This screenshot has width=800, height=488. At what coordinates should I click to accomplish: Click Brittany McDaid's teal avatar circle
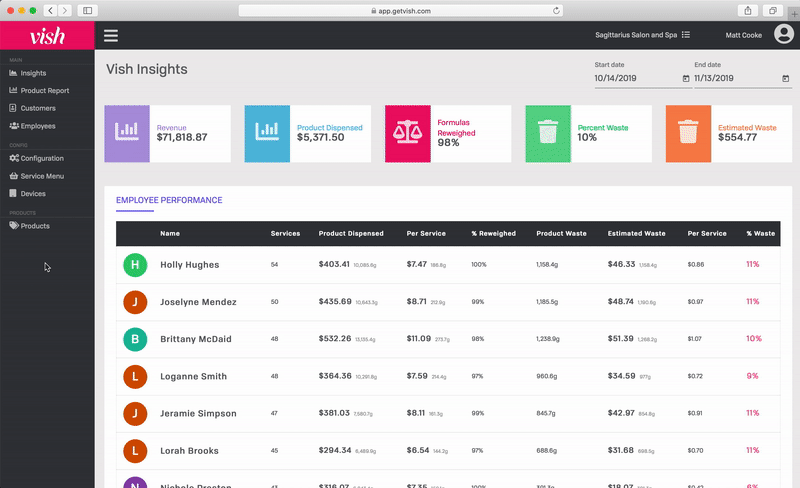point(135,339)
